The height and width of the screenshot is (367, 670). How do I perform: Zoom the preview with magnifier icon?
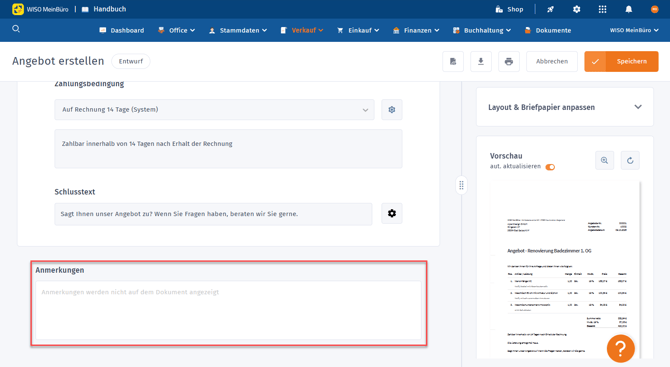pyautogui.click(x=604, y=161)
